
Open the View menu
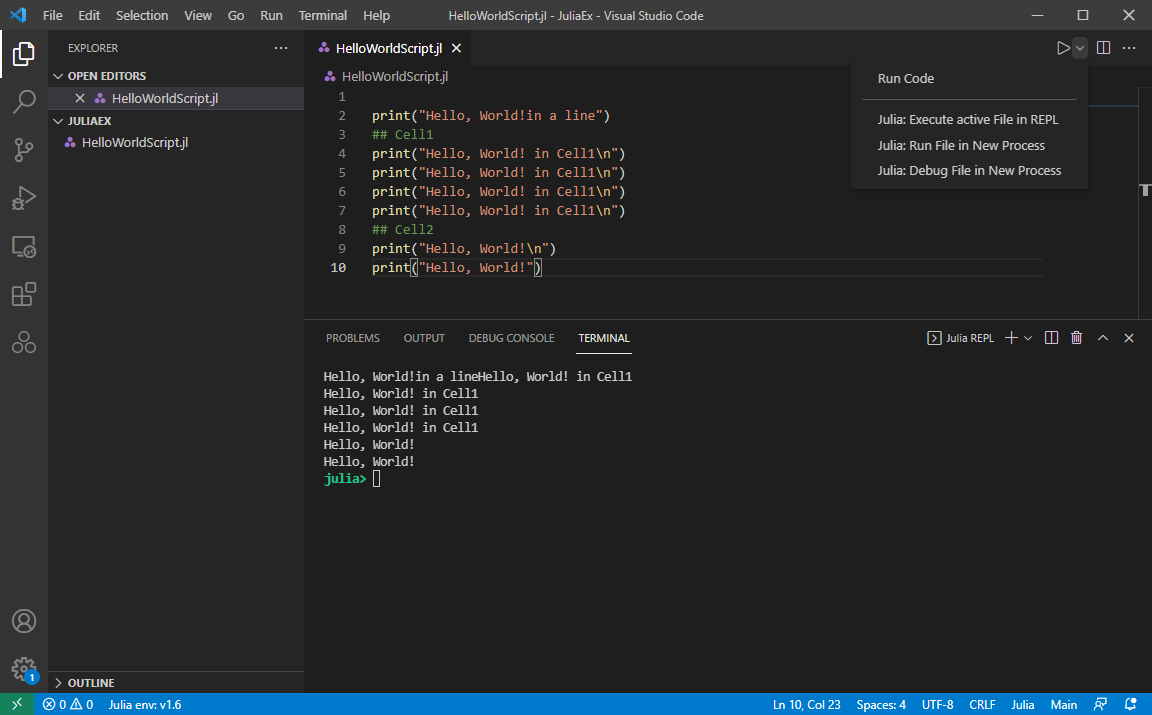198,15
